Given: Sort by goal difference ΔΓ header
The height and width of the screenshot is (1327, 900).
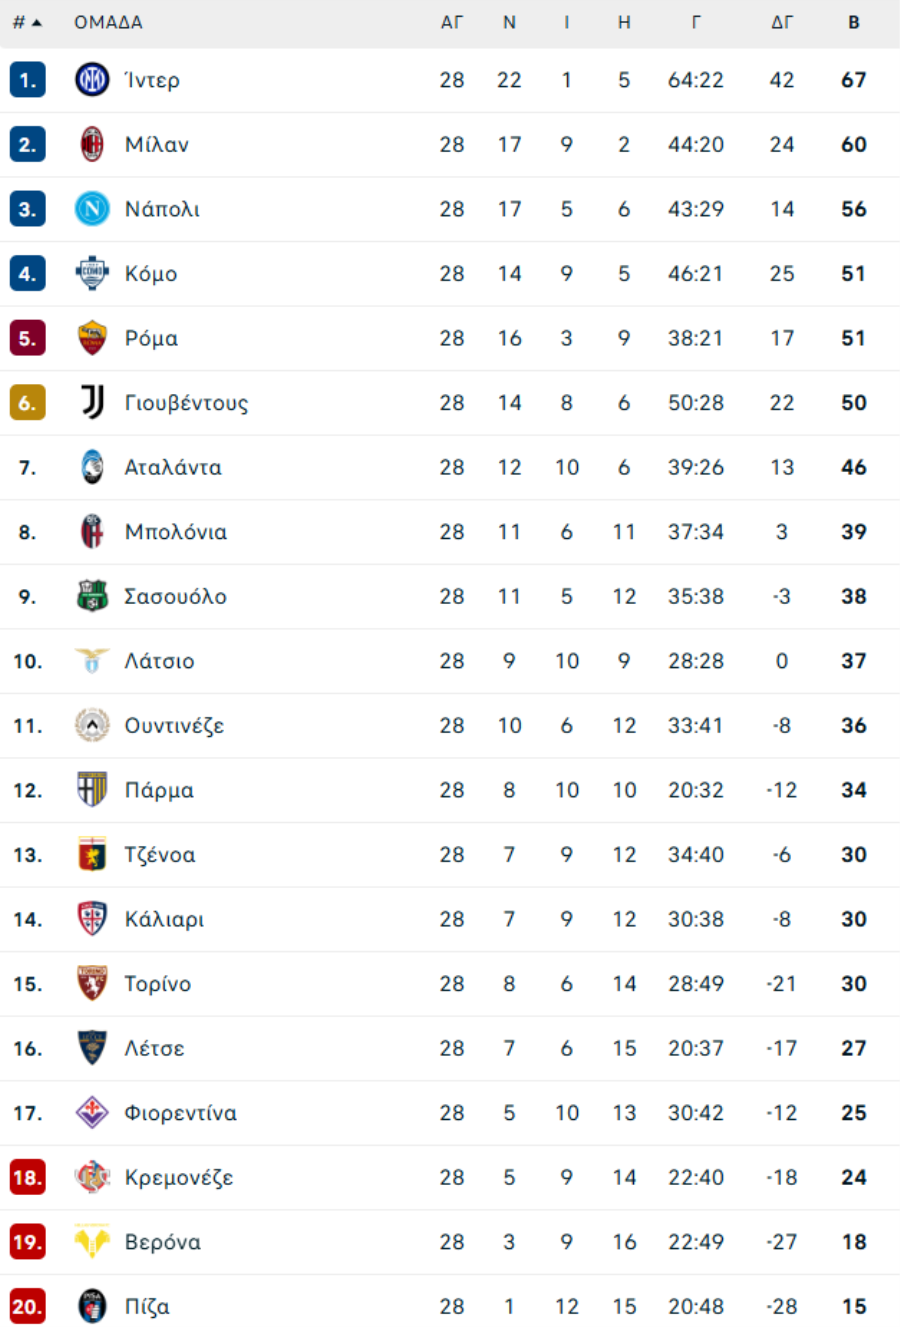Looking at the screenshot, I should coord(782,23).
